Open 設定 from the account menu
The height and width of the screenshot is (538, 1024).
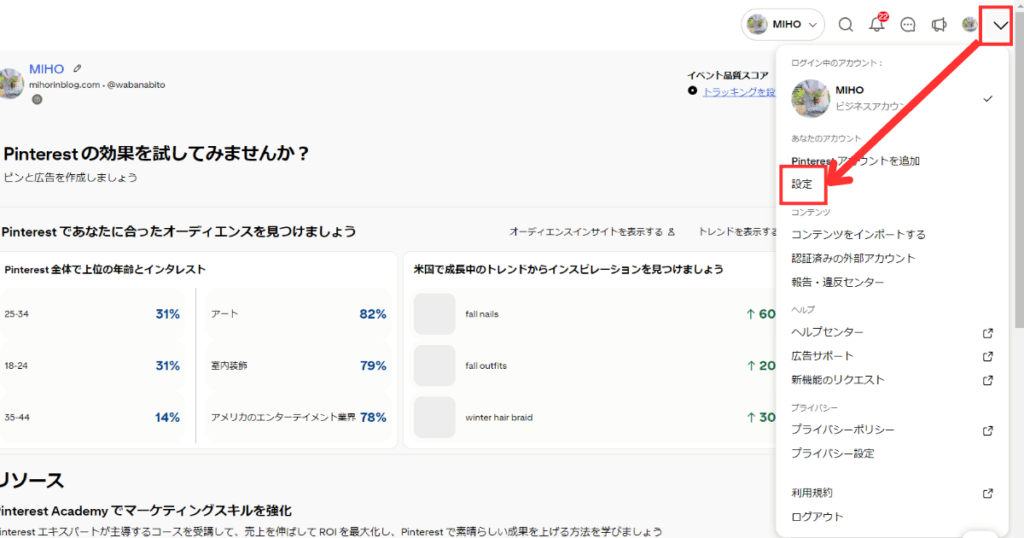(803, 184)
